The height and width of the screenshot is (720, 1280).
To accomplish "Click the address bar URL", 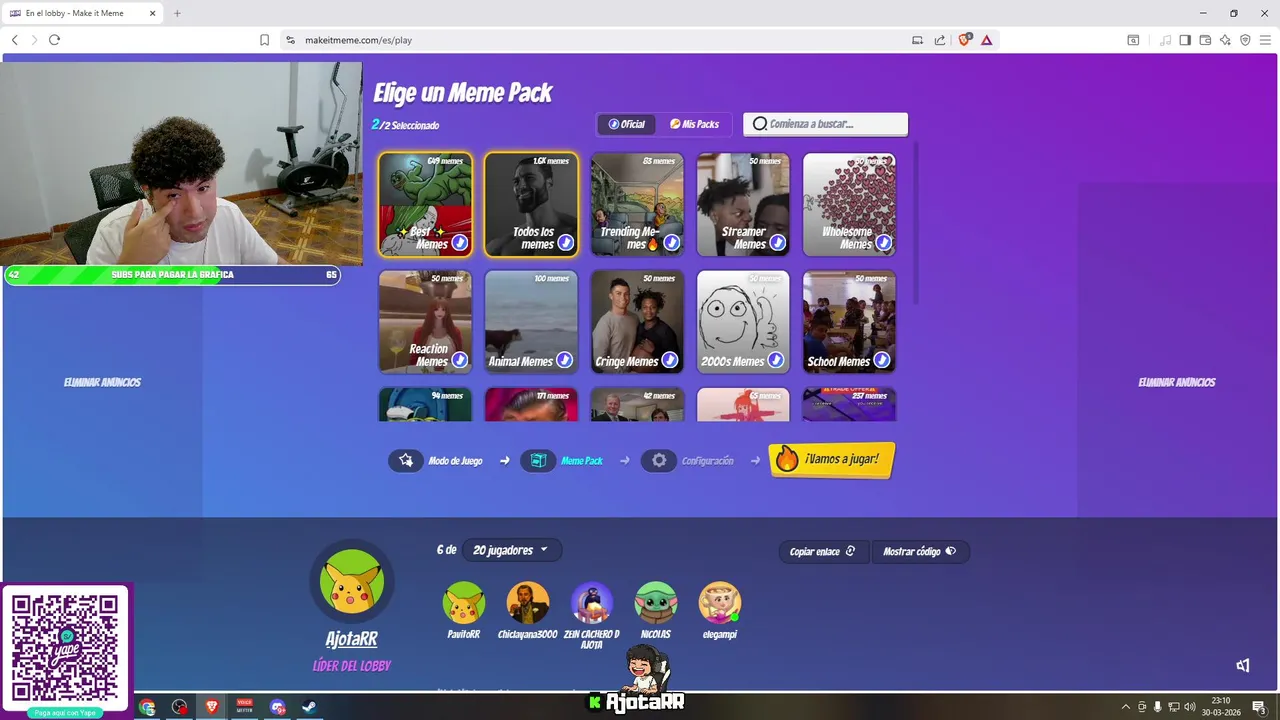I will pos(358,40).
